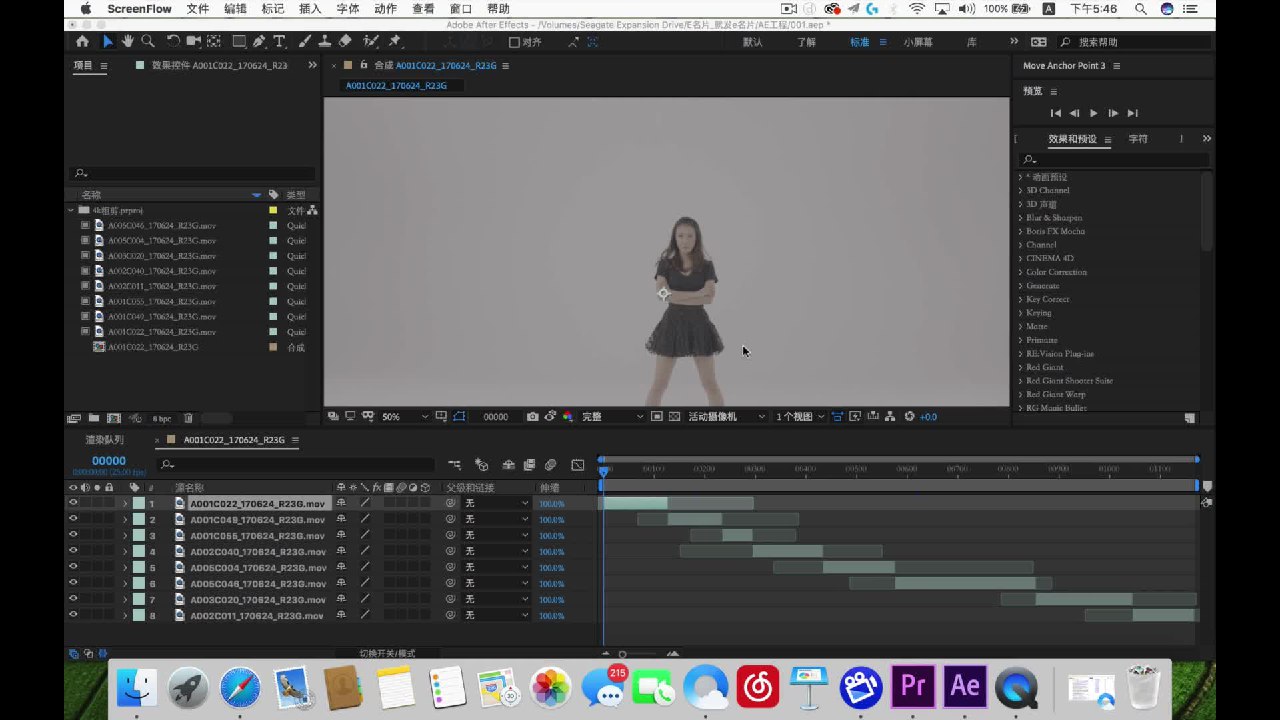This screenshot has width=1280, height=720.
Task: Open the 活动摄像机 camera dropdown
Action: pyautogui.click(x=726, y=416)
